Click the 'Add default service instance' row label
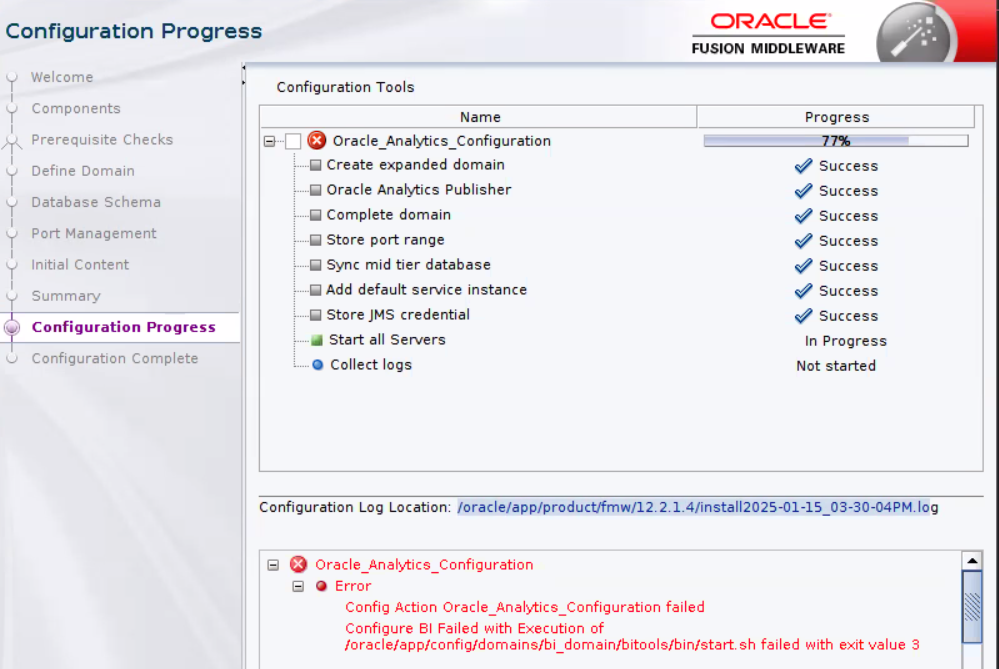 click(426, 290)
